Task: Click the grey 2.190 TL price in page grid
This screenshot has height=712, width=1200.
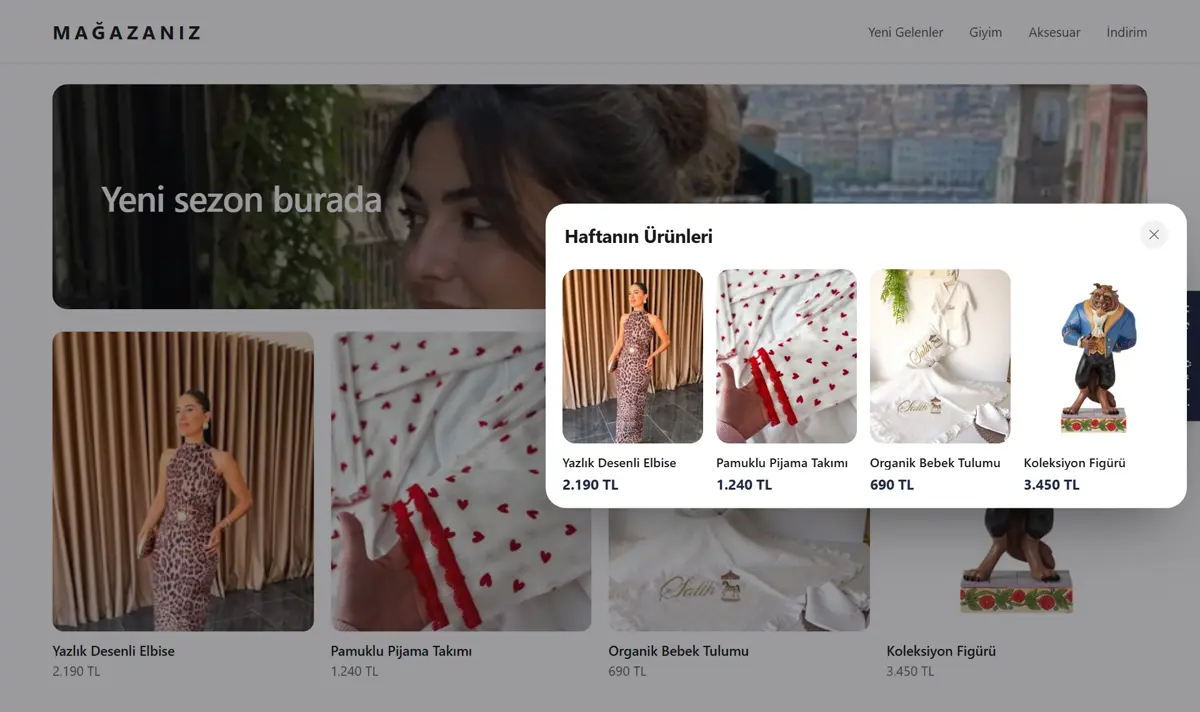Action: [x=77, y=671]
